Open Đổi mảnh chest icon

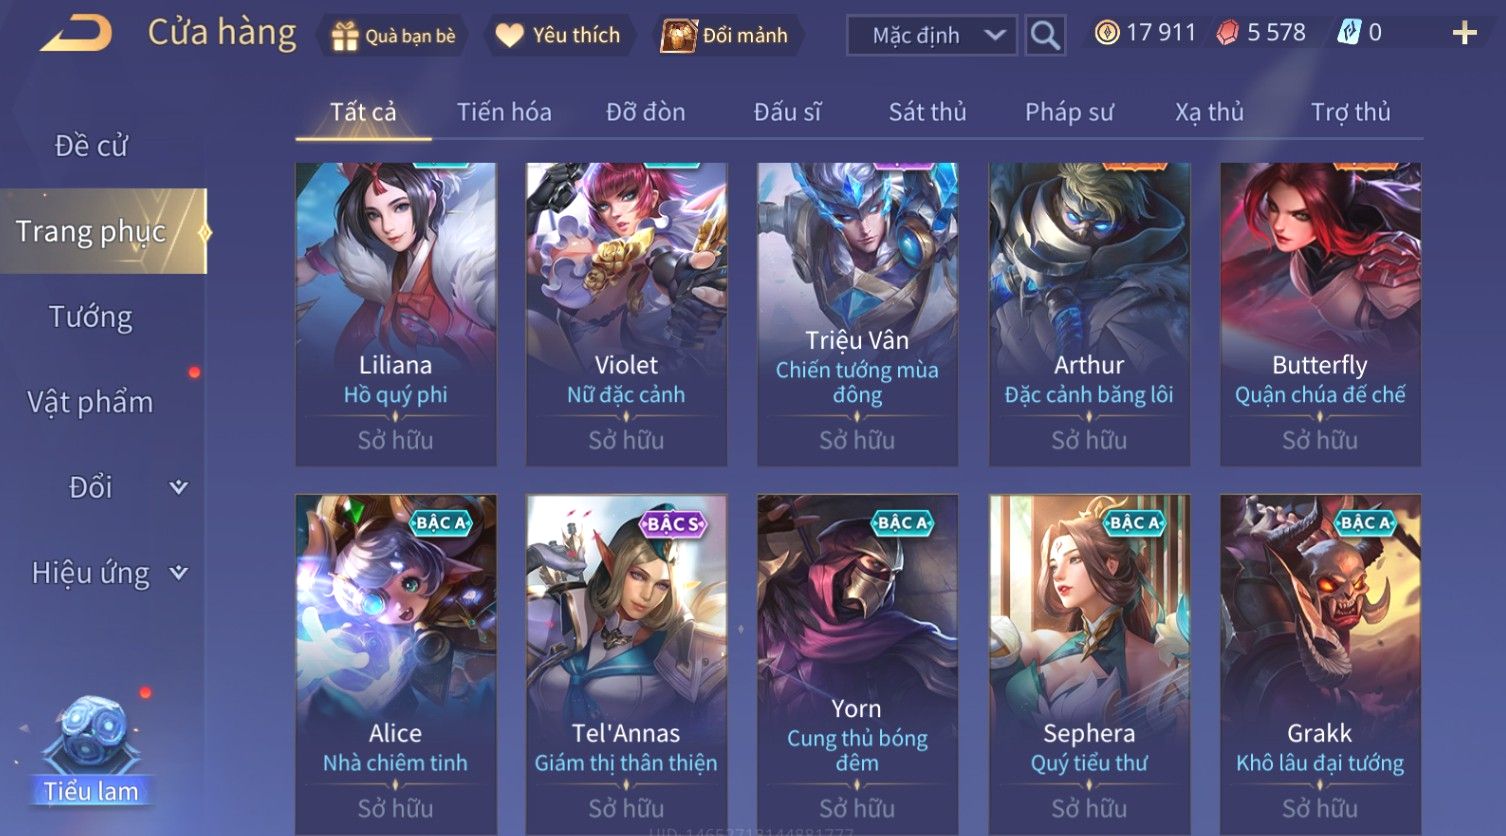[x=678, y=36]
